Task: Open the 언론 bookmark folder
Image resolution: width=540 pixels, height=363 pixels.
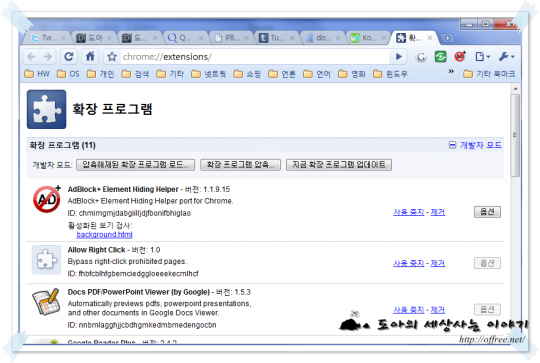Action: [282, 74]
